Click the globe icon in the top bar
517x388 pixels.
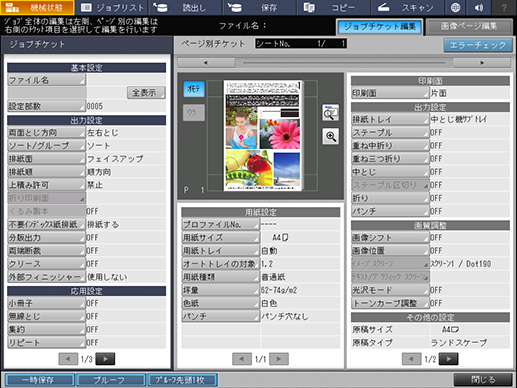455,7
